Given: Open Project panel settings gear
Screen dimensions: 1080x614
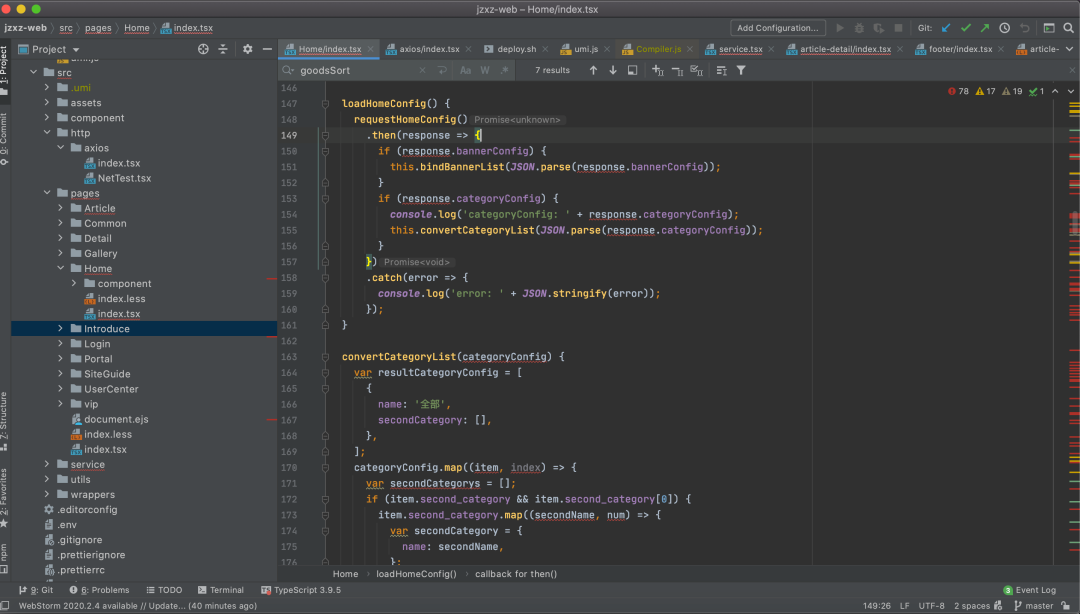Looking at the screenshot, I should pyautogui.click(x=248, y=49).
